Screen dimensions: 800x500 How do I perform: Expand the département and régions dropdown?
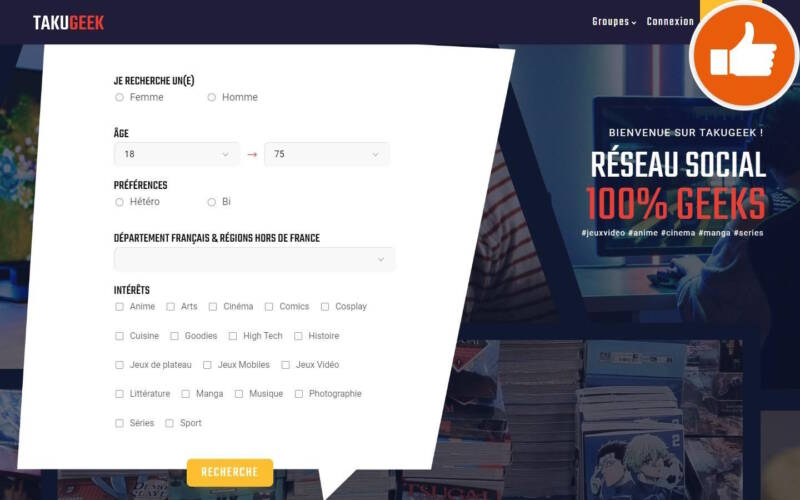click(x=254, y=259)
